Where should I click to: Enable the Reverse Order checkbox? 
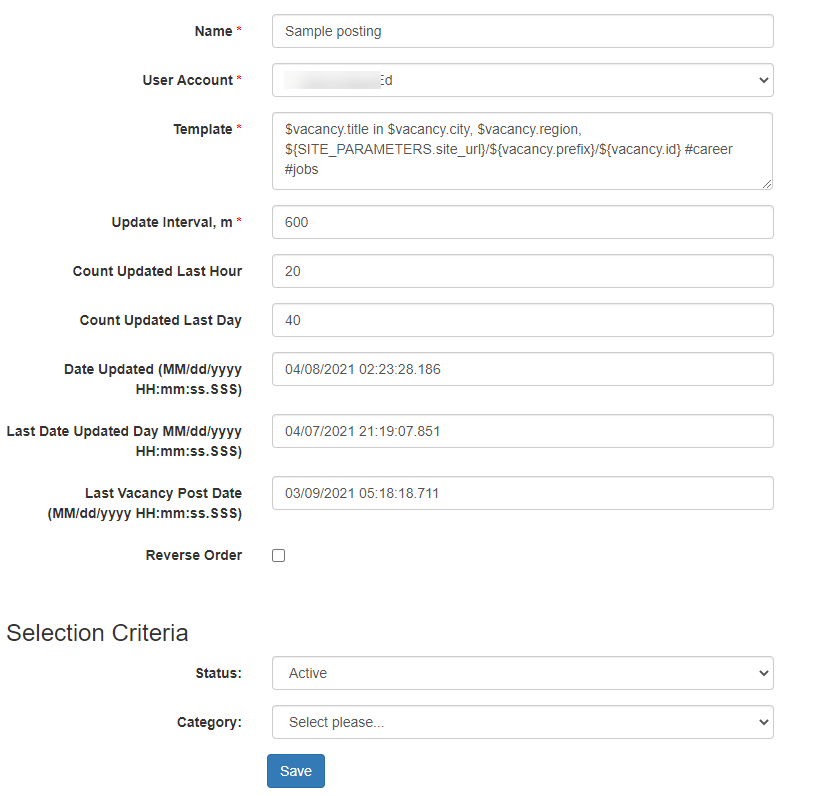pos(278,555)
